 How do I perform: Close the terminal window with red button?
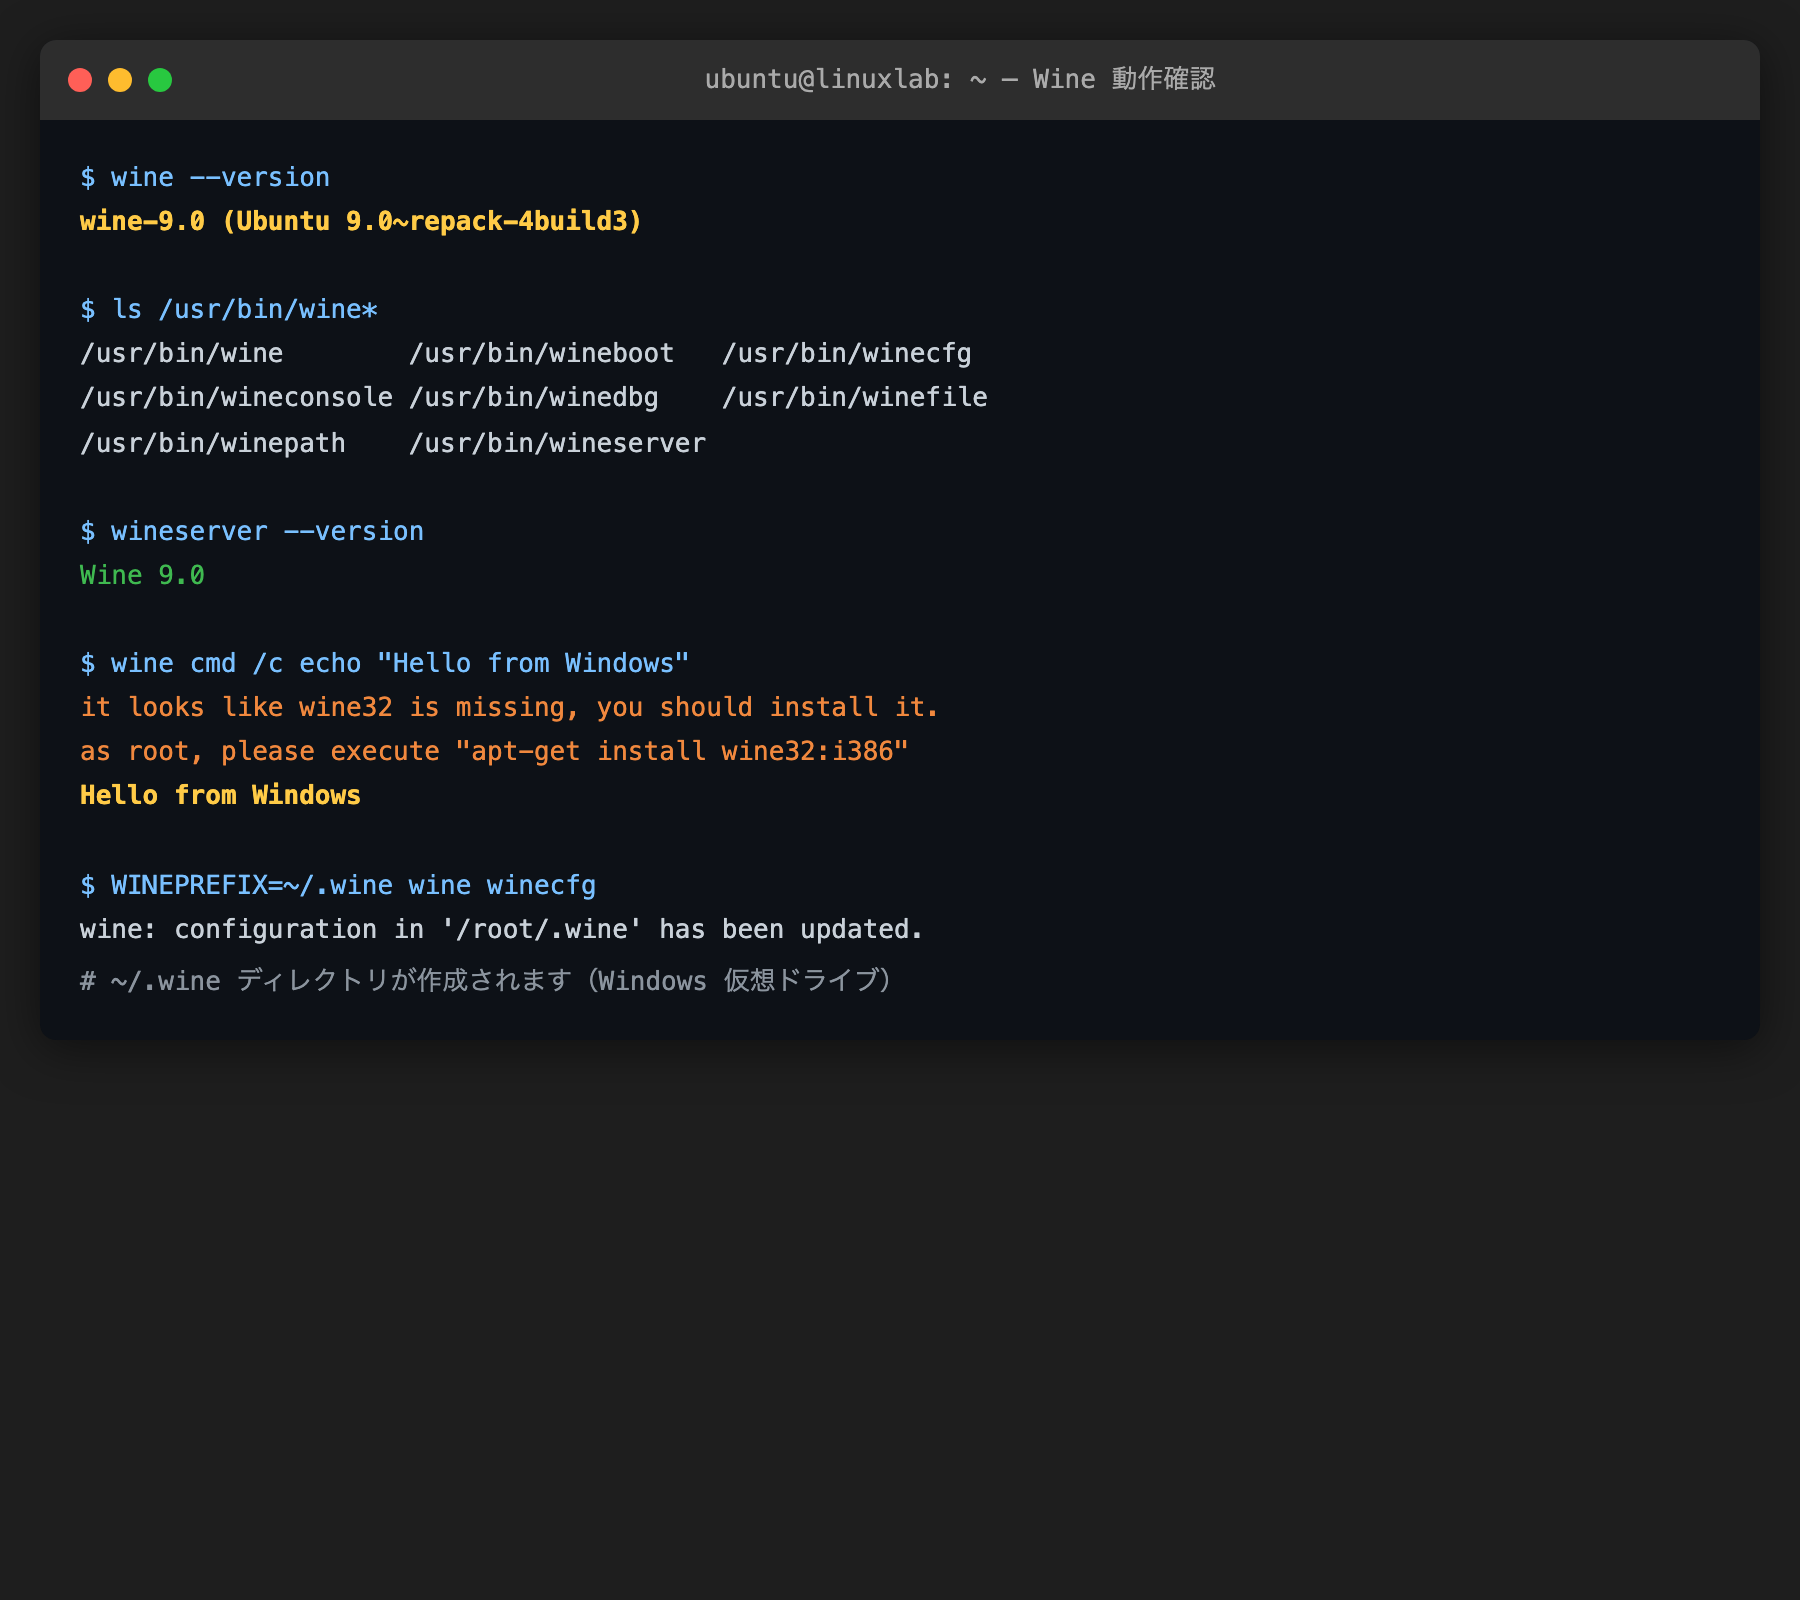click(x=80, y=80)
